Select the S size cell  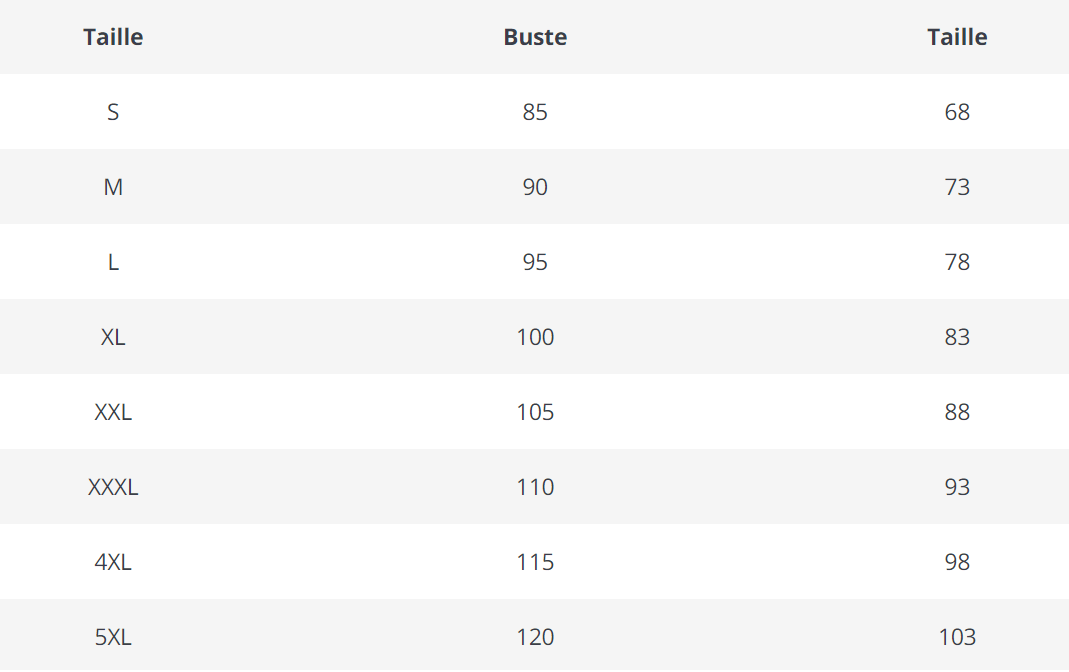pyautogui.click(x=113, y=112)
